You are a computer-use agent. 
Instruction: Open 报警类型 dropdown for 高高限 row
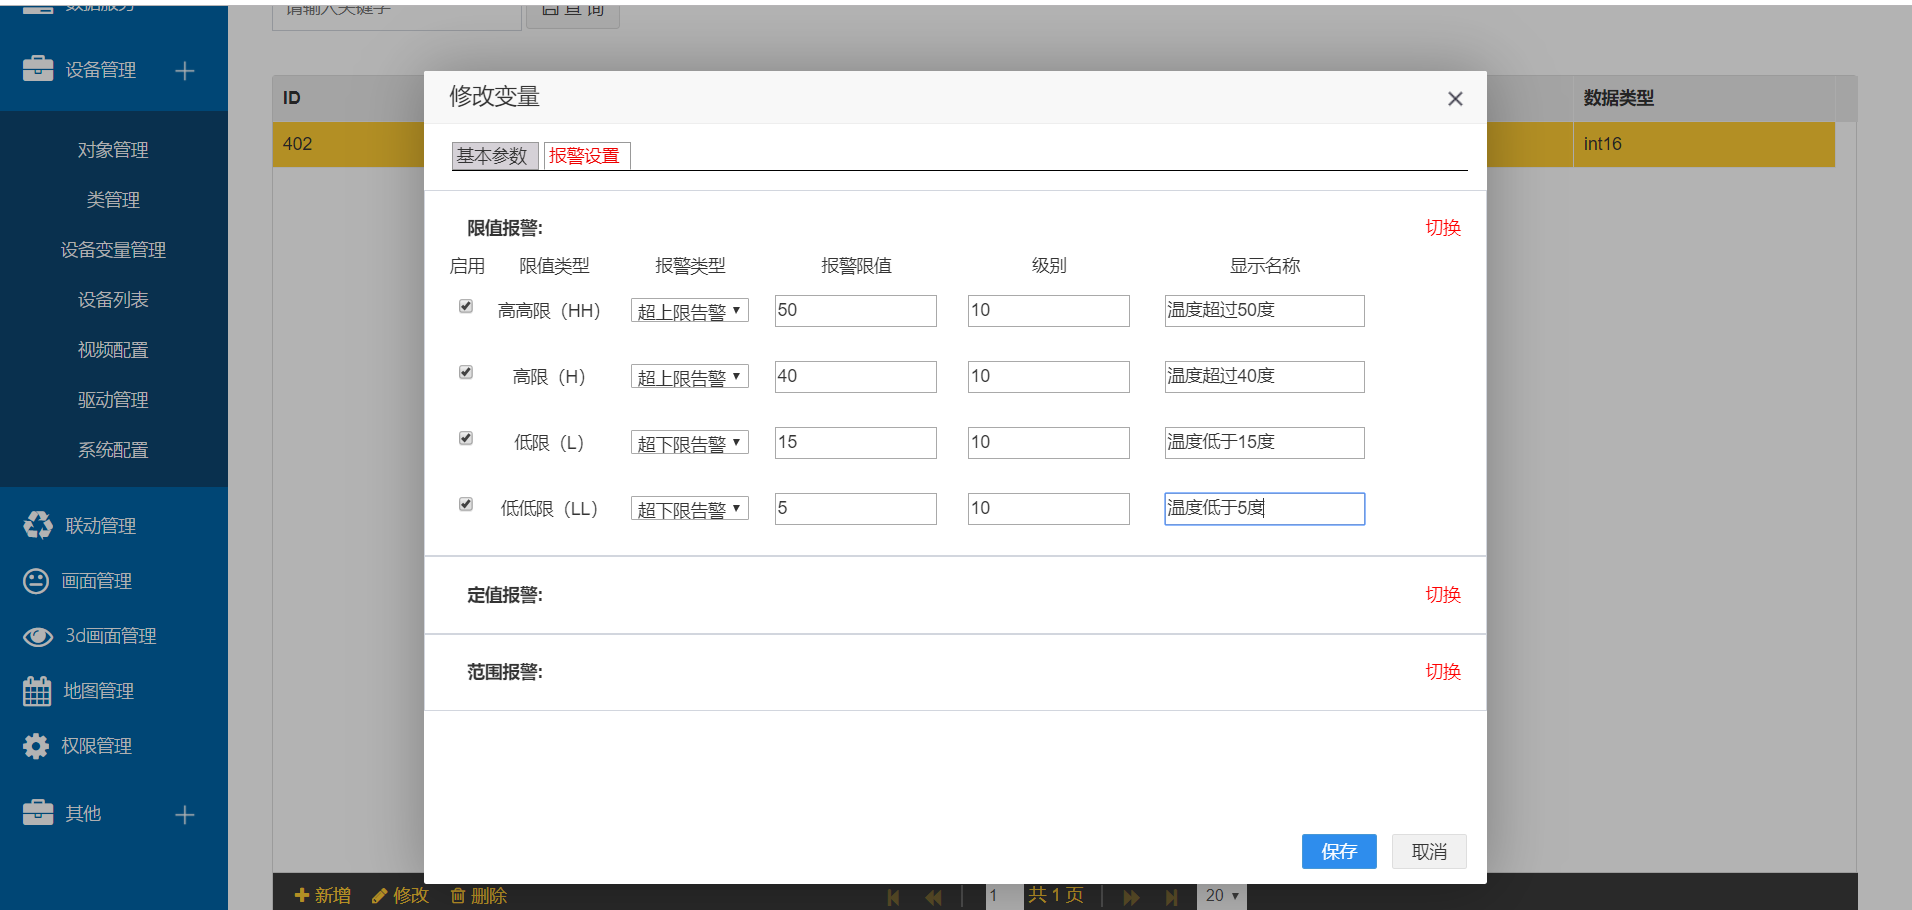690,311
